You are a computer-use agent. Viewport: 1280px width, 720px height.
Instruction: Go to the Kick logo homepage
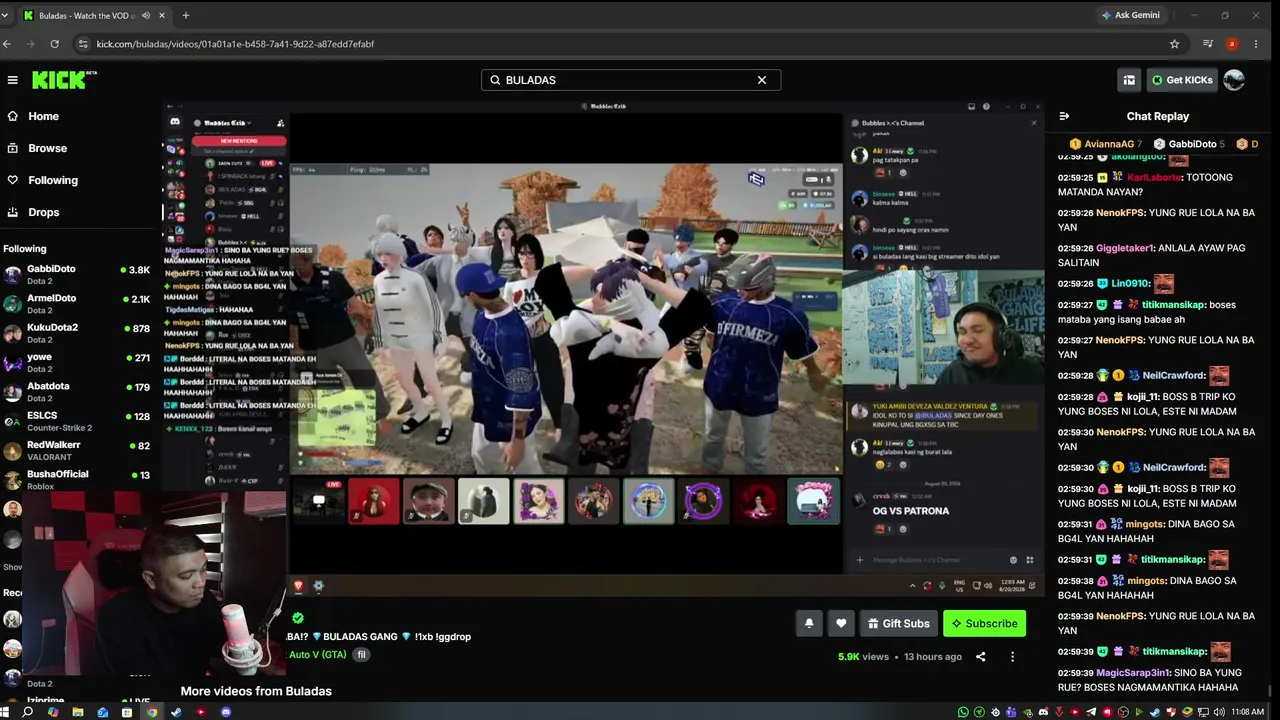[x=64, y=80]
